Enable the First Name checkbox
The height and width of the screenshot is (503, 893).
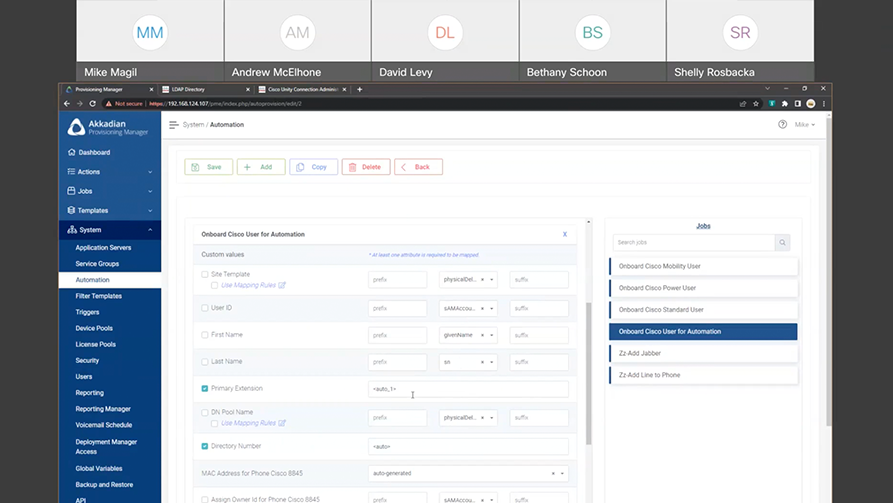tap(205, 335)
